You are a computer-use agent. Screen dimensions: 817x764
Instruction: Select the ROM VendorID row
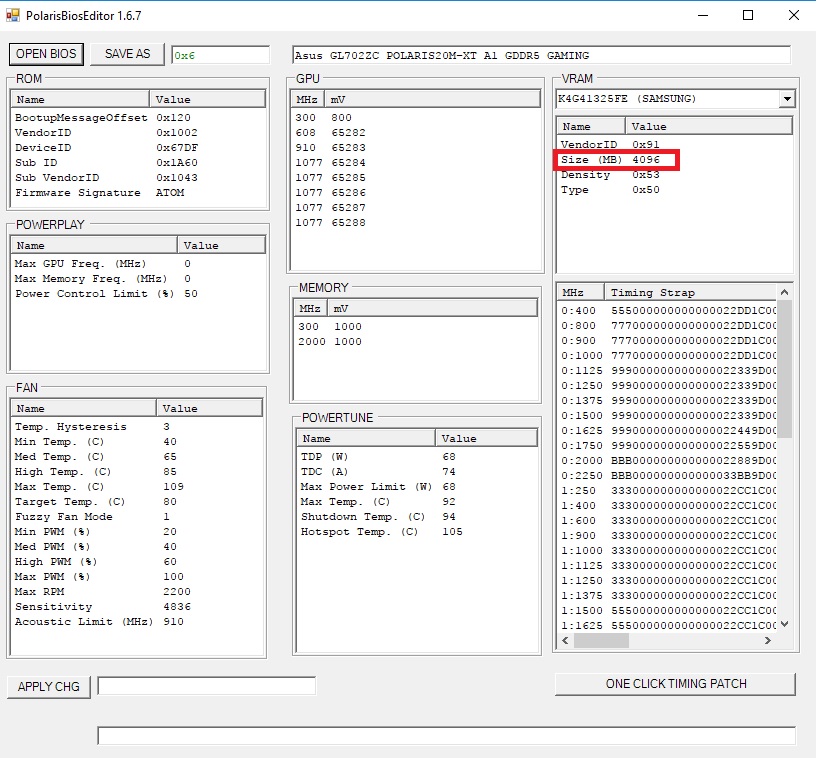(138, 133)
